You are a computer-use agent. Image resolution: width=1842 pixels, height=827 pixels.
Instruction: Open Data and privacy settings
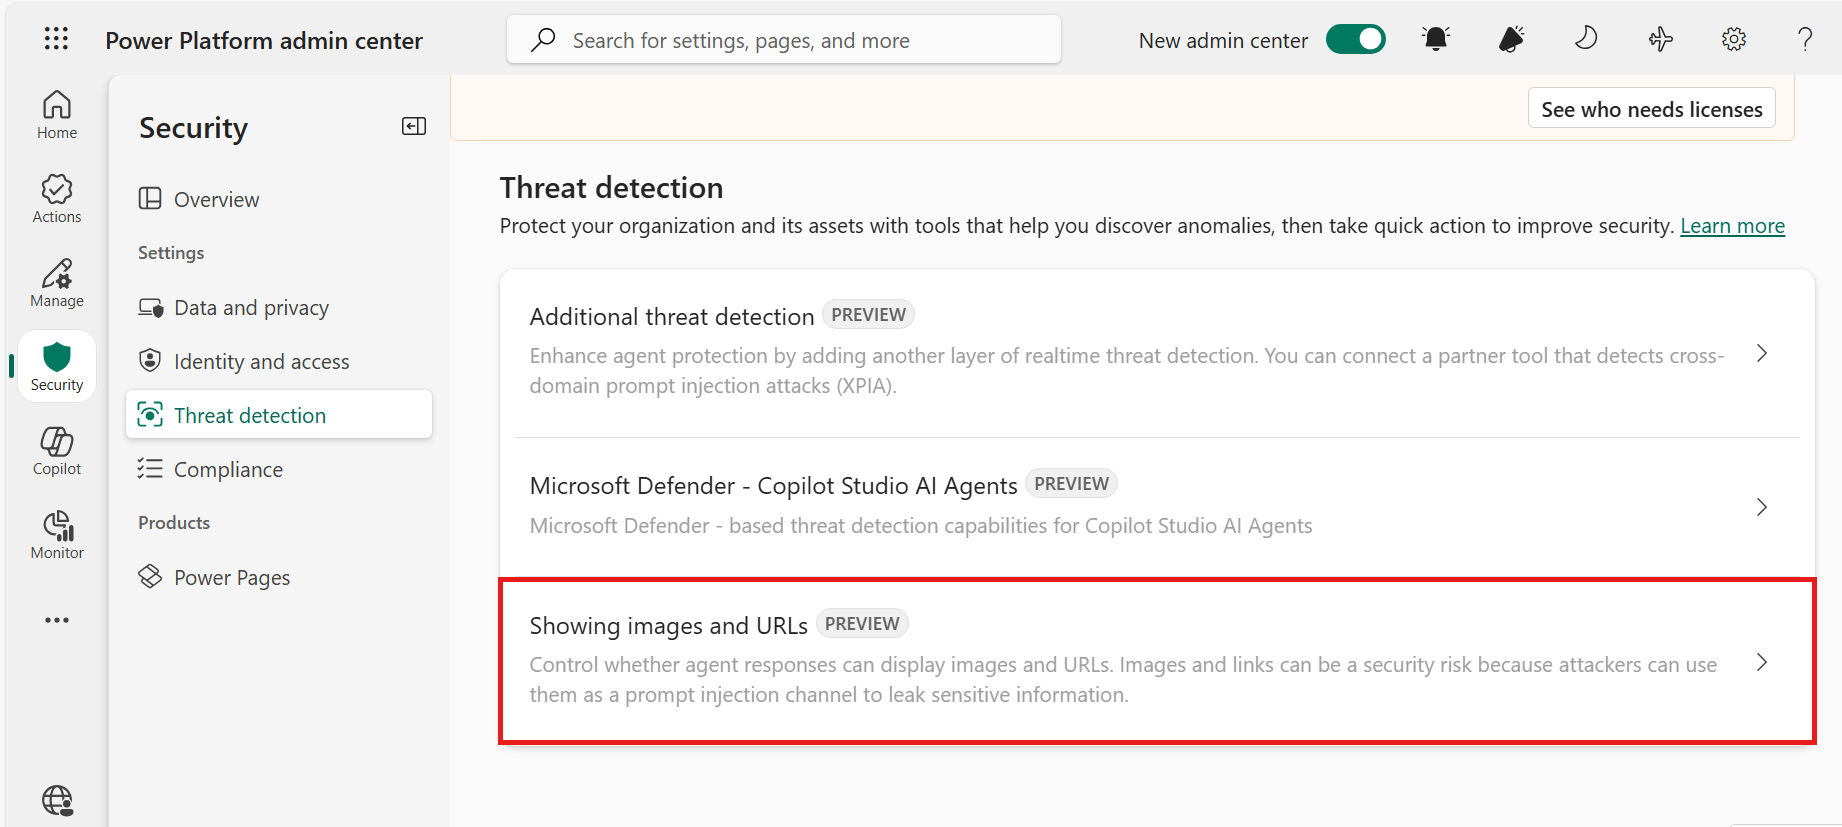(279, 307)
